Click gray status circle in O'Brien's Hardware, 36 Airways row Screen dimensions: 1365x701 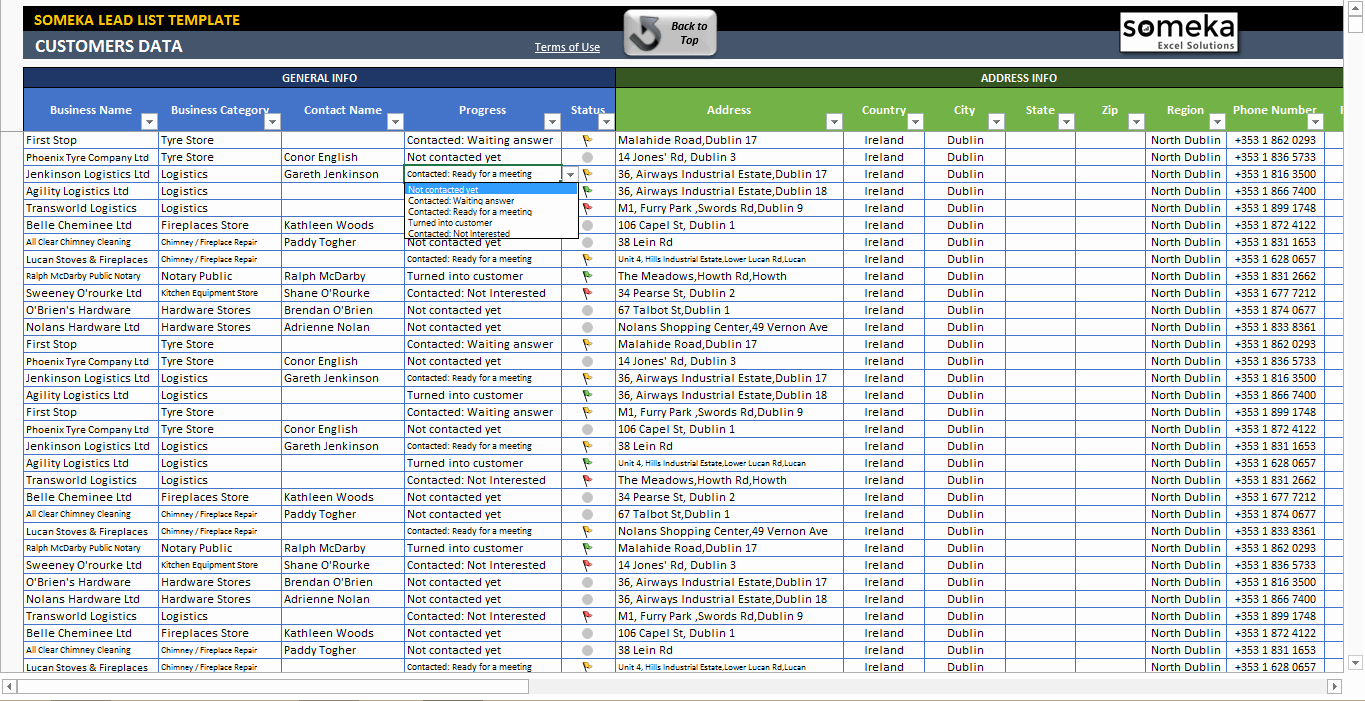point(588,582)
